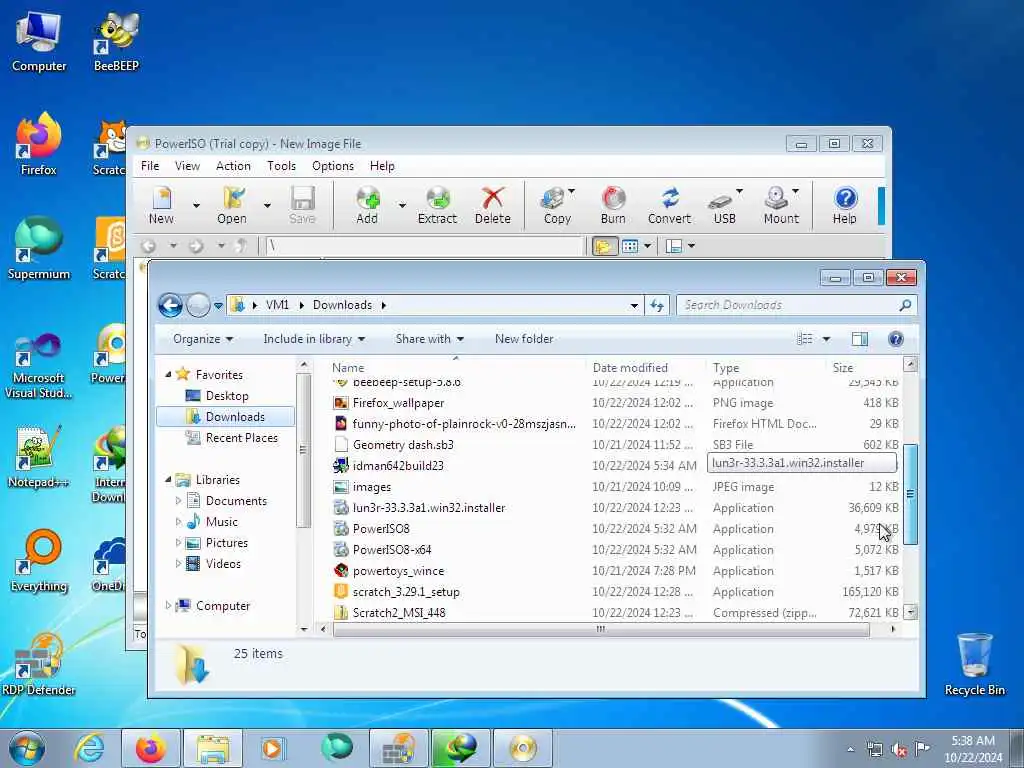Open the Recycle Bin on desktop

click(974, 664)
